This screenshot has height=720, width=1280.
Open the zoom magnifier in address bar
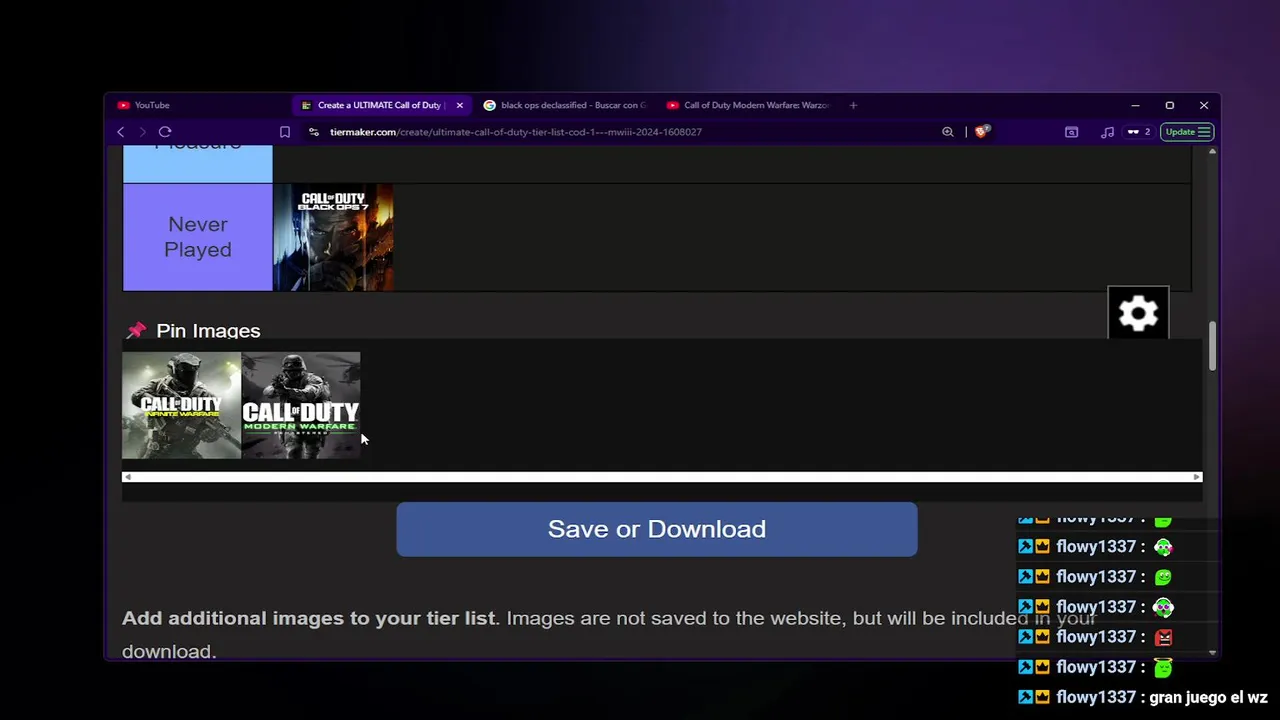[948, 132]
